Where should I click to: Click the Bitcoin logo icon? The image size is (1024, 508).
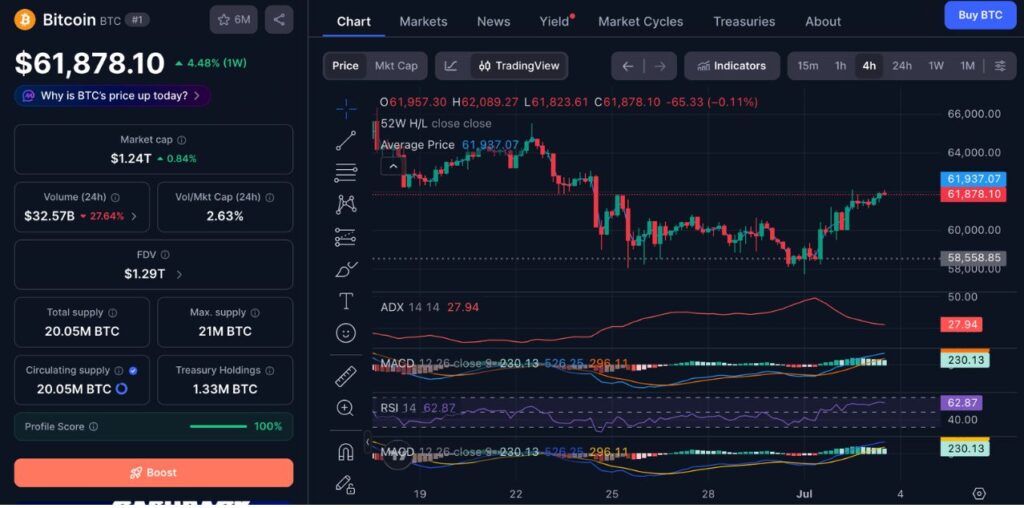(25, 20)
